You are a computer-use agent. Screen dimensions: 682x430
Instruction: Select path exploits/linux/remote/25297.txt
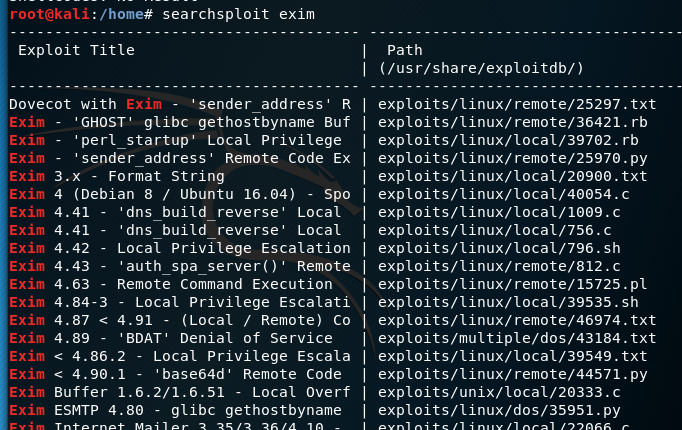click(517, 104)
